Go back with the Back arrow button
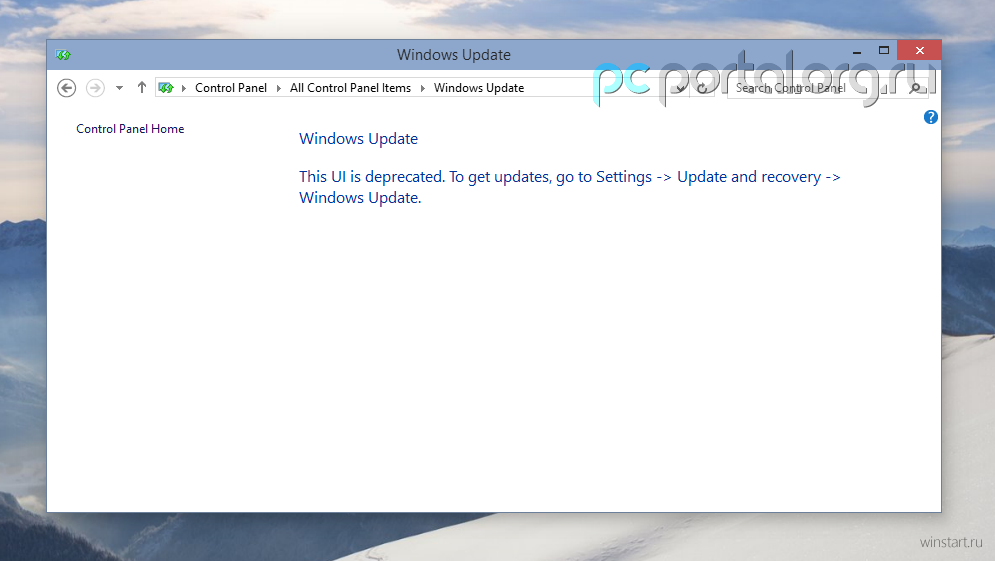This screenshot has height=561, width=995. tap(67, 88)
